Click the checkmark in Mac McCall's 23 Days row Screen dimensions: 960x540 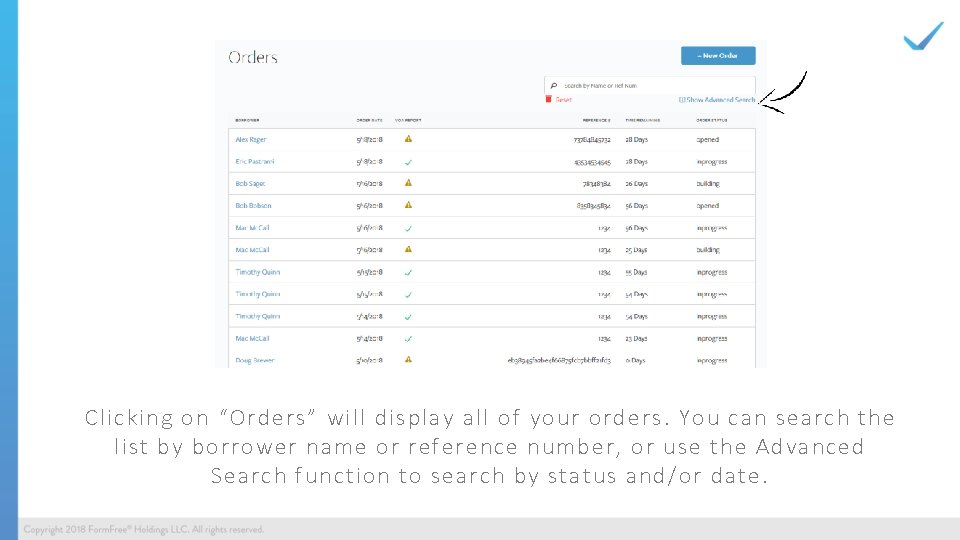pyautogui.click(x=408, y=339)
